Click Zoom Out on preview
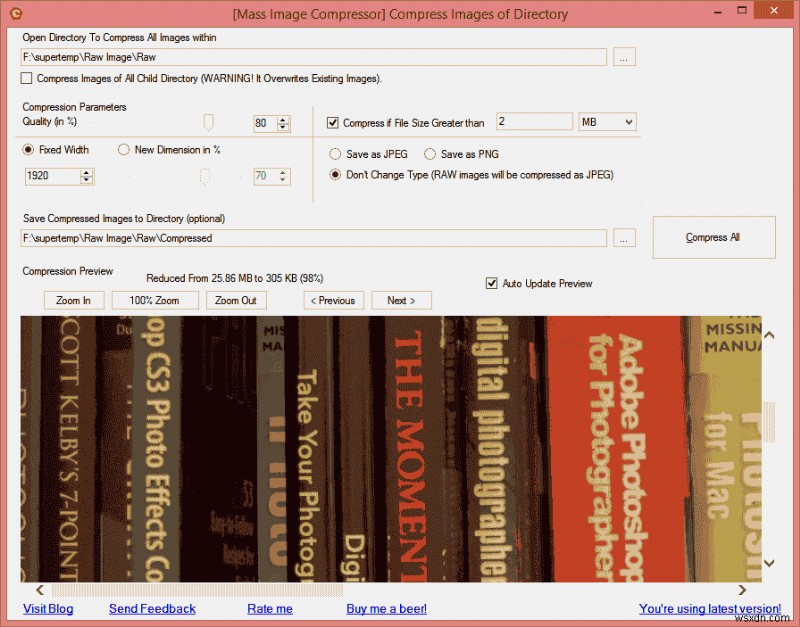The image size is (800, 627). pyautogui.click(x=236, y=300)
